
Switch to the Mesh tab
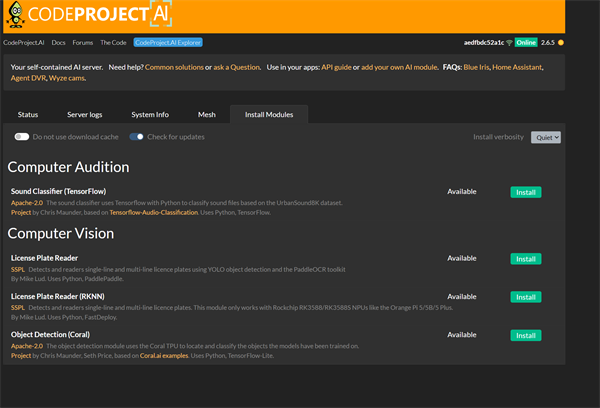point(207,114)
